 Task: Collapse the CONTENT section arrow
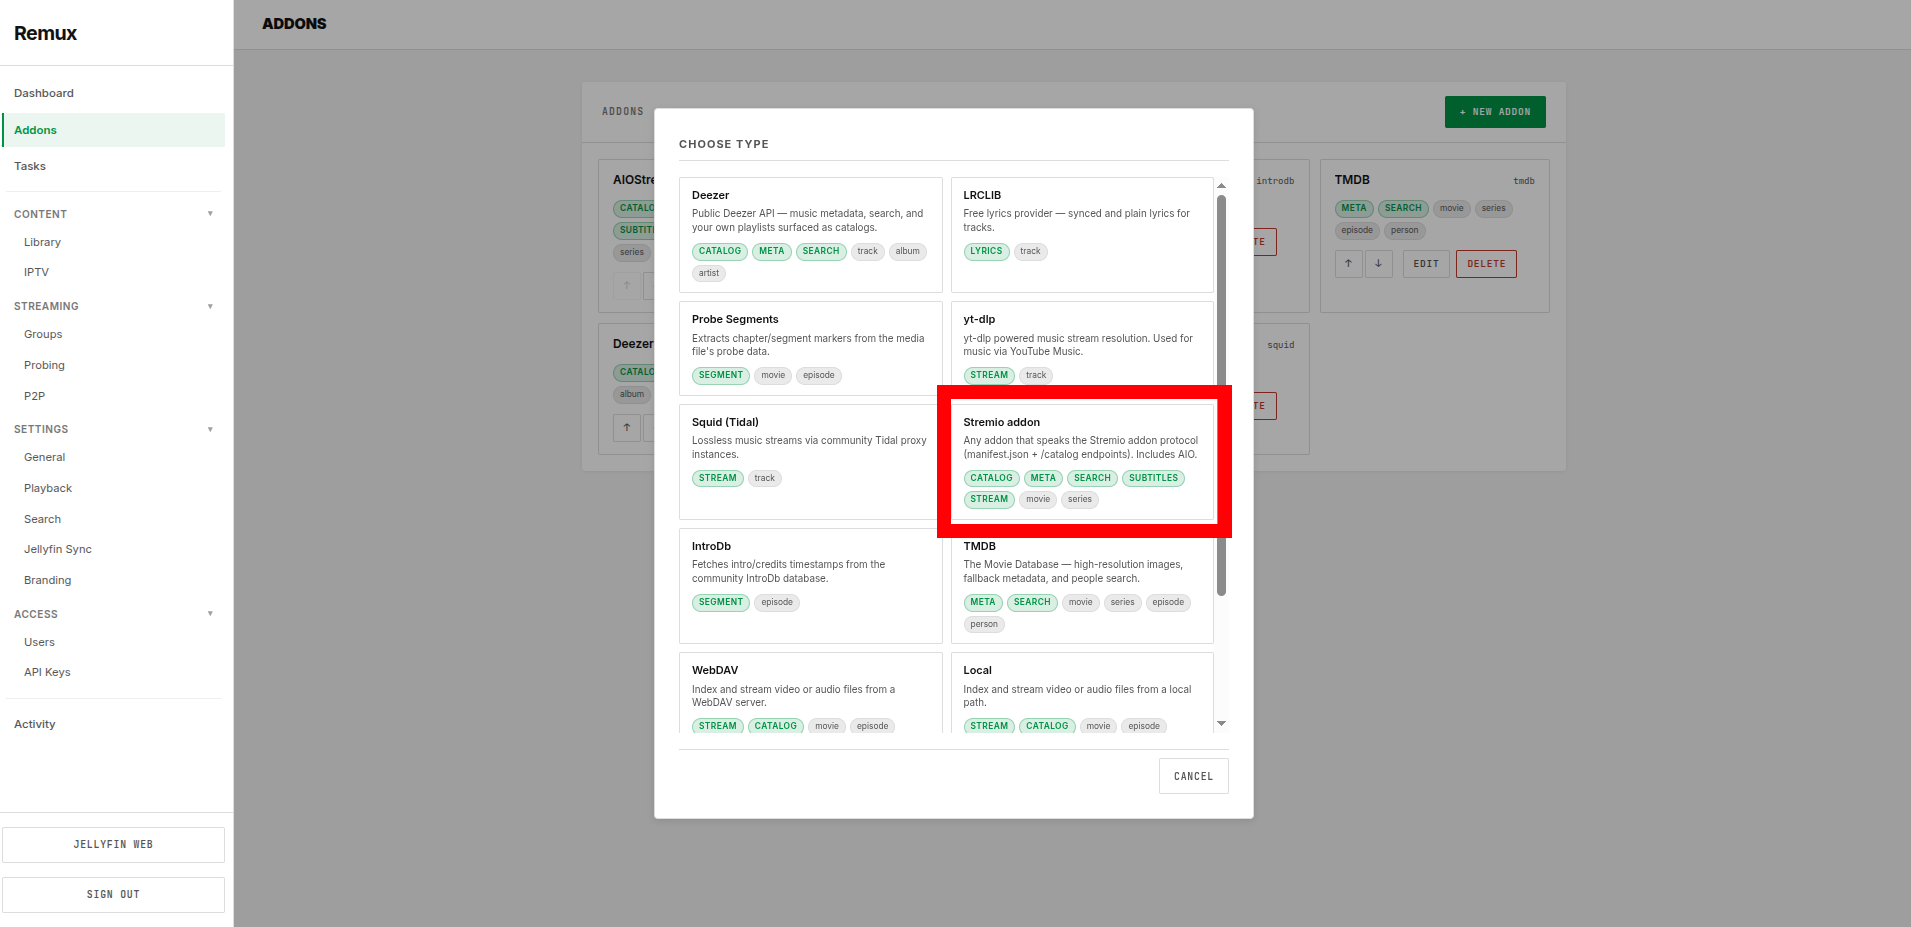[210, 213]
